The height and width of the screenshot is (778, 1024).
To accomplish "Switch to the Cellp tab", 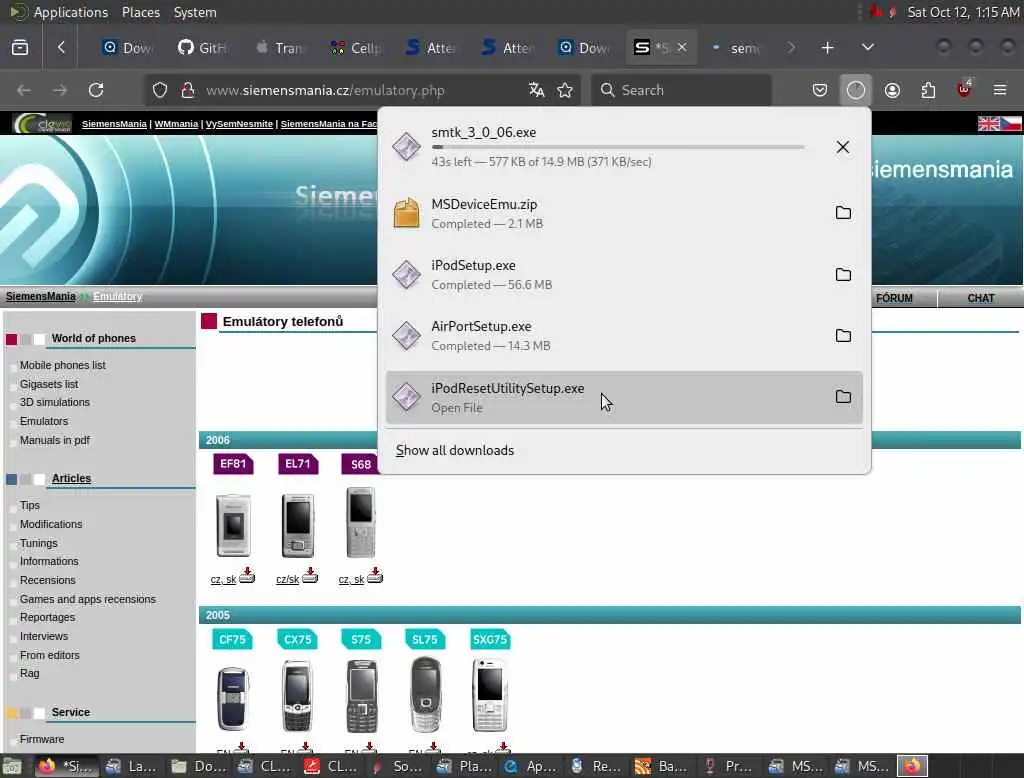I will coord(356,48).
